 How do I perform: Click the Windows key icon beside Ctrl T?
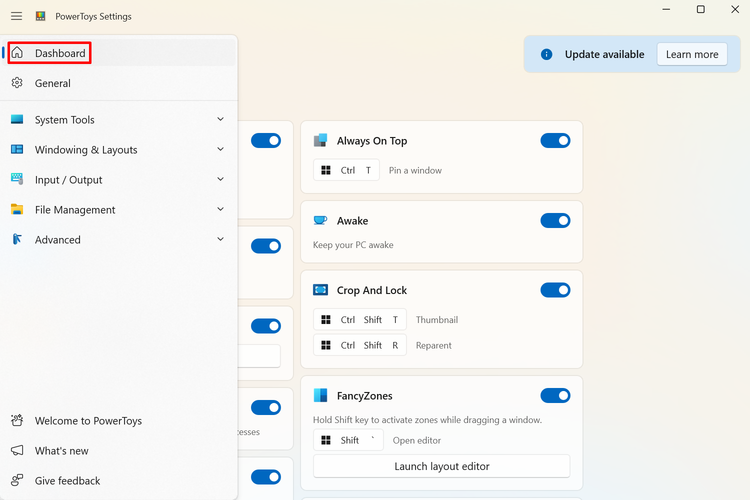click(326, 170)
